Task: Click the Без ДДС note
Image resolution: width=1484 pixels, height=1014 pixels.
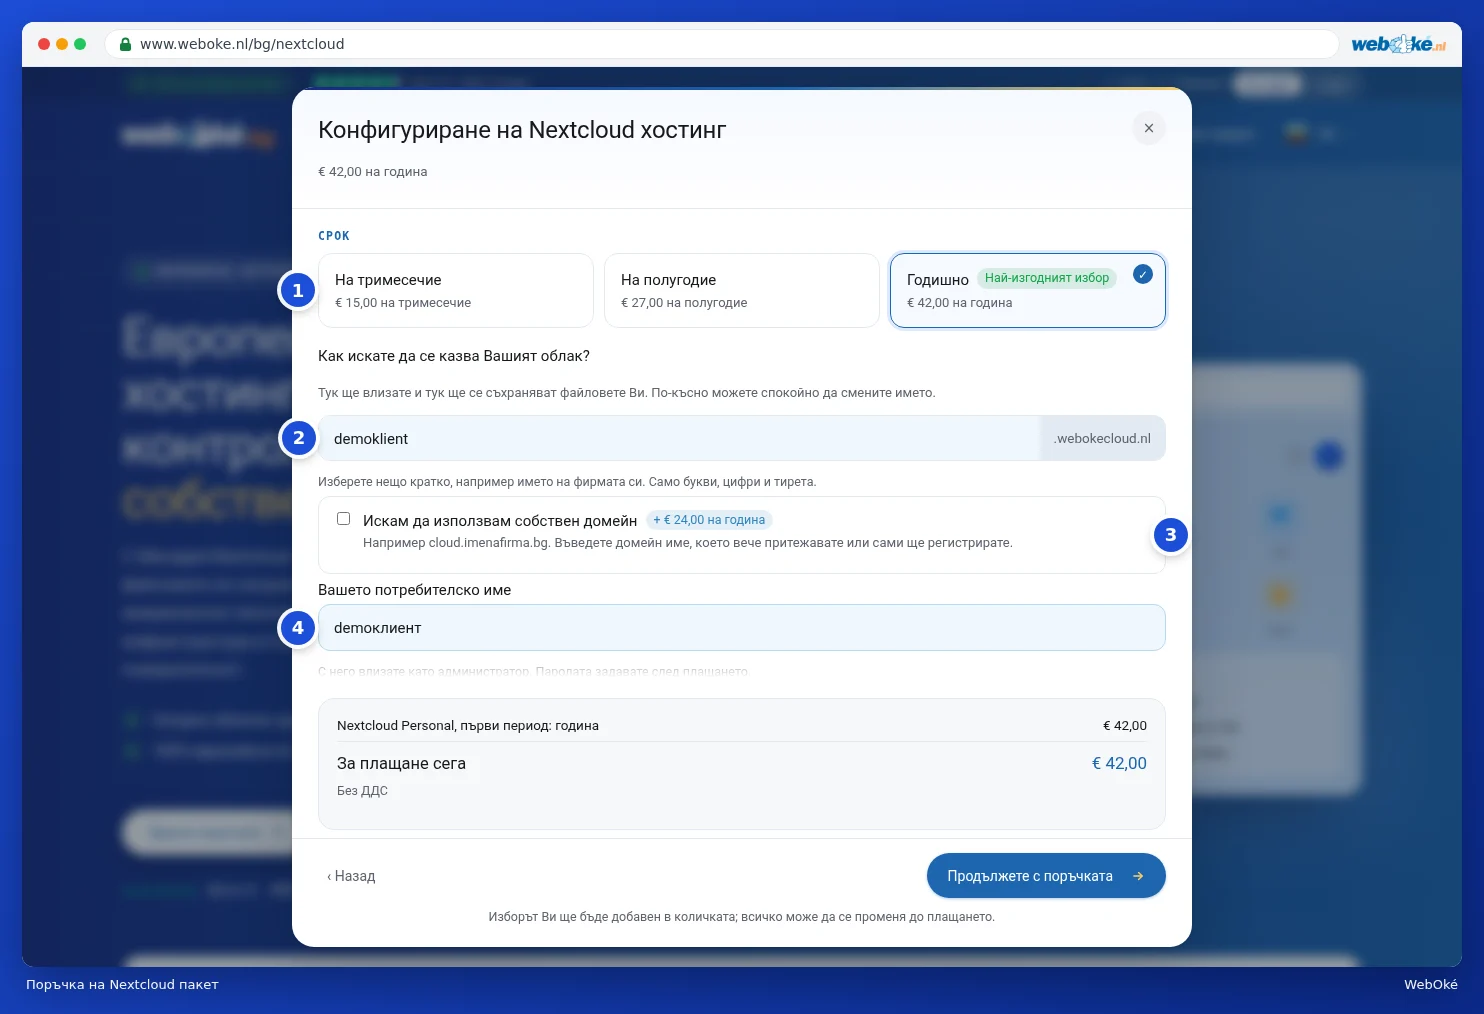Action: coord(362,791)
